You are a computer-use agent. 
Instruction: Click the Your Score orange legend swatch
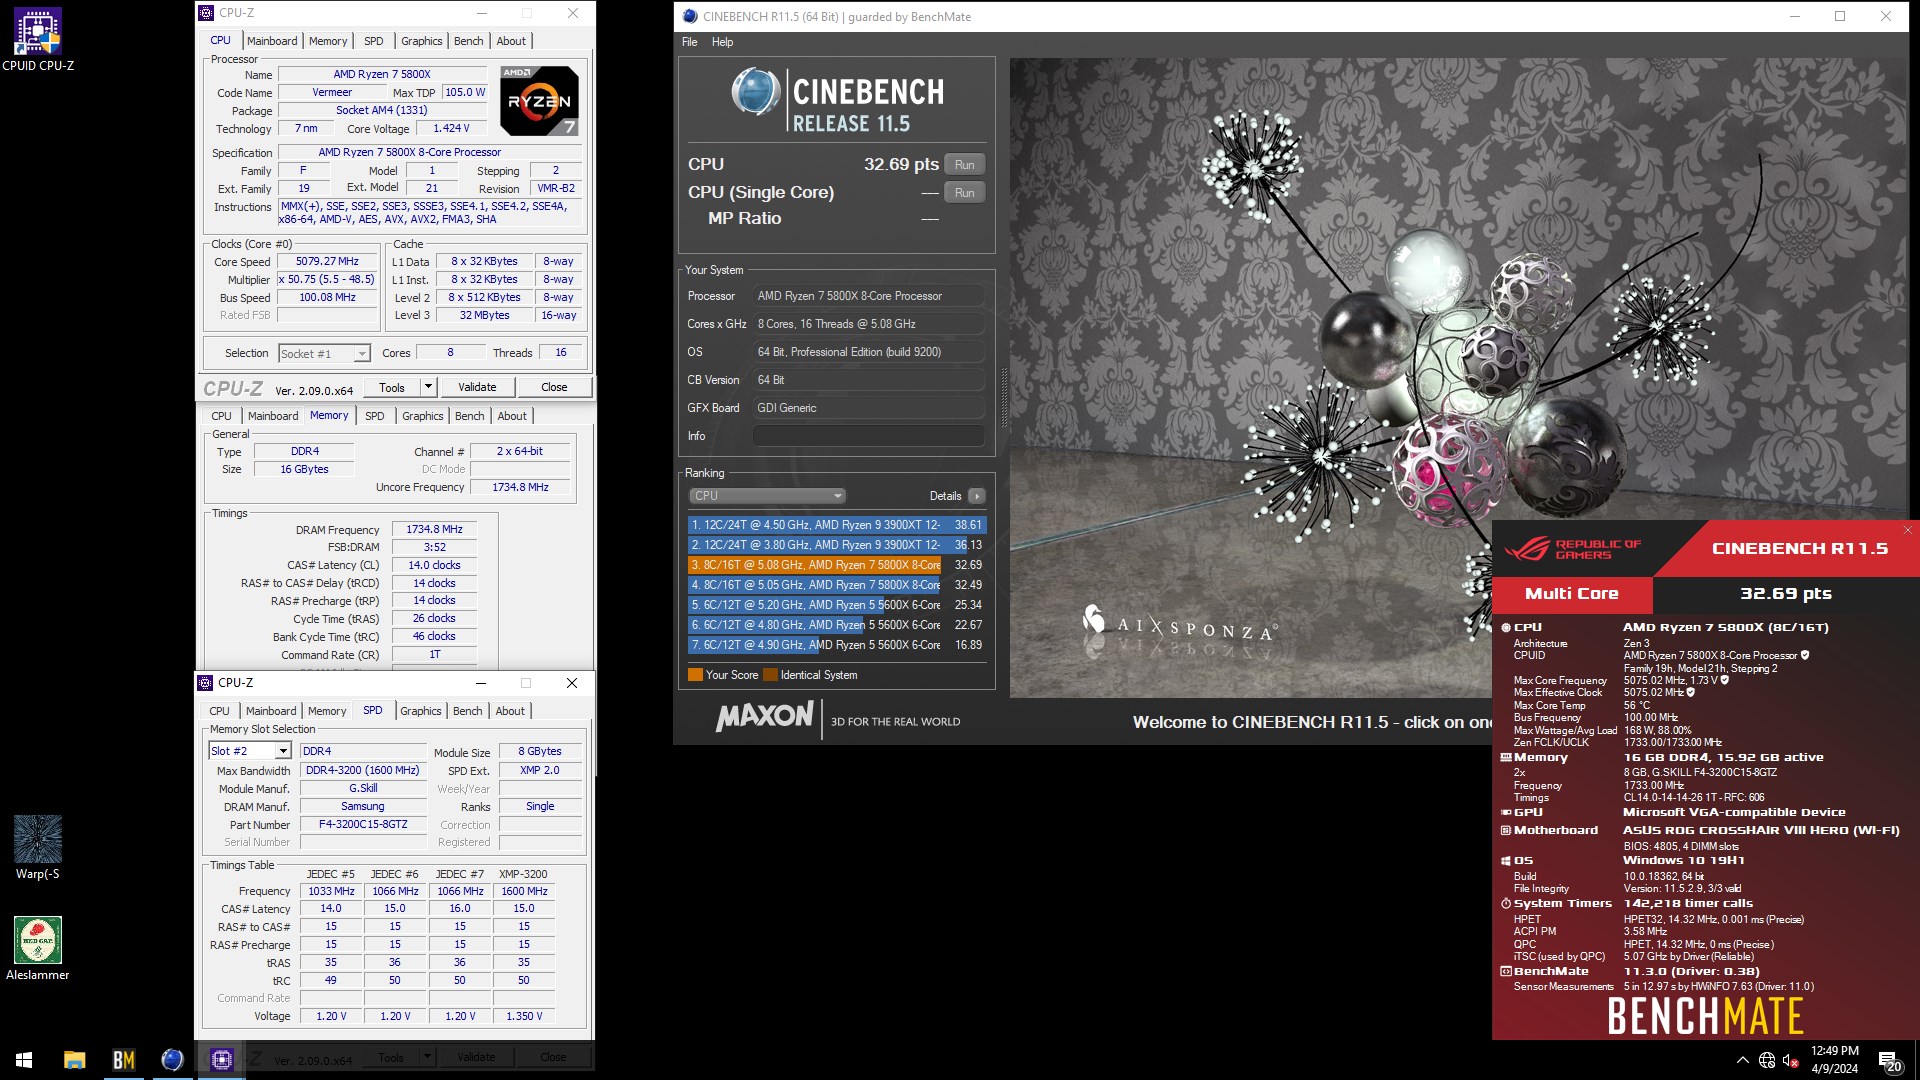[695, 675]
